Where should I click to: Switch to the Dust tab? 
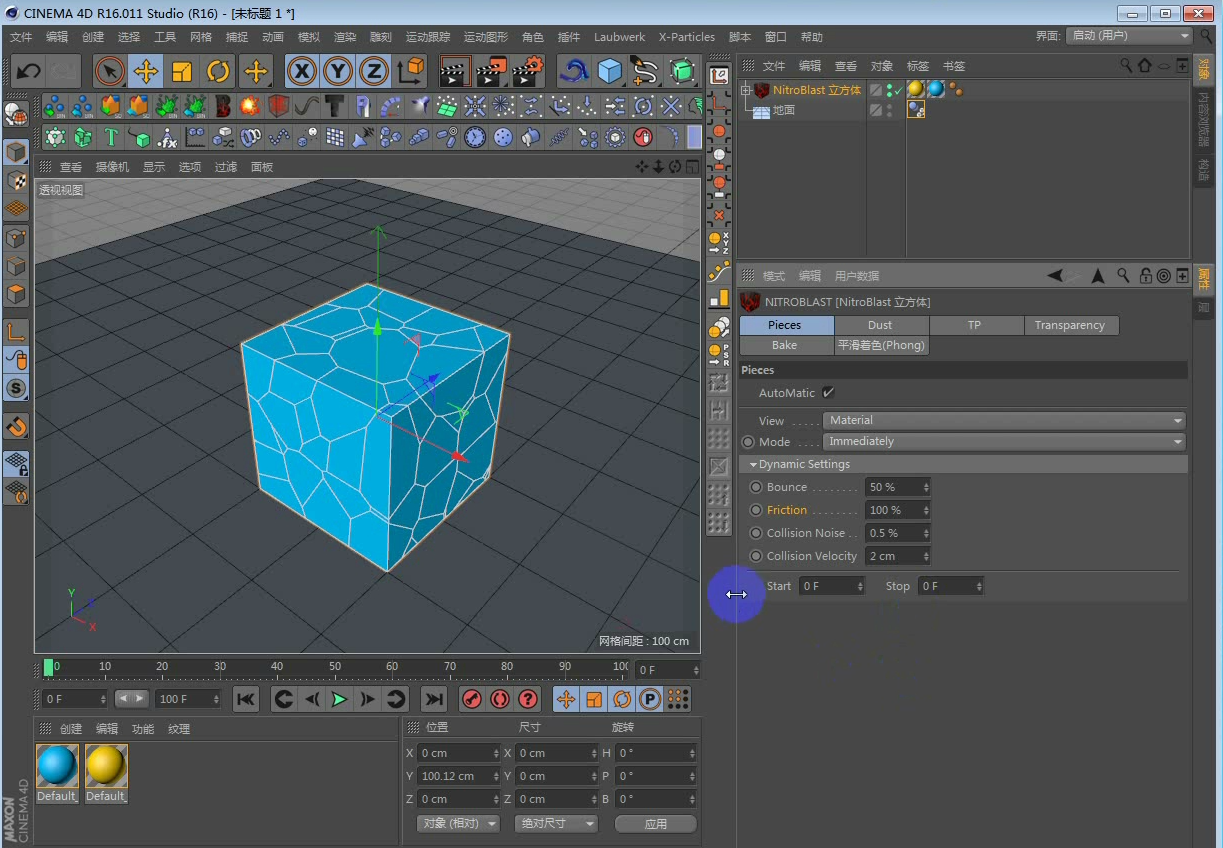(880, 325)
